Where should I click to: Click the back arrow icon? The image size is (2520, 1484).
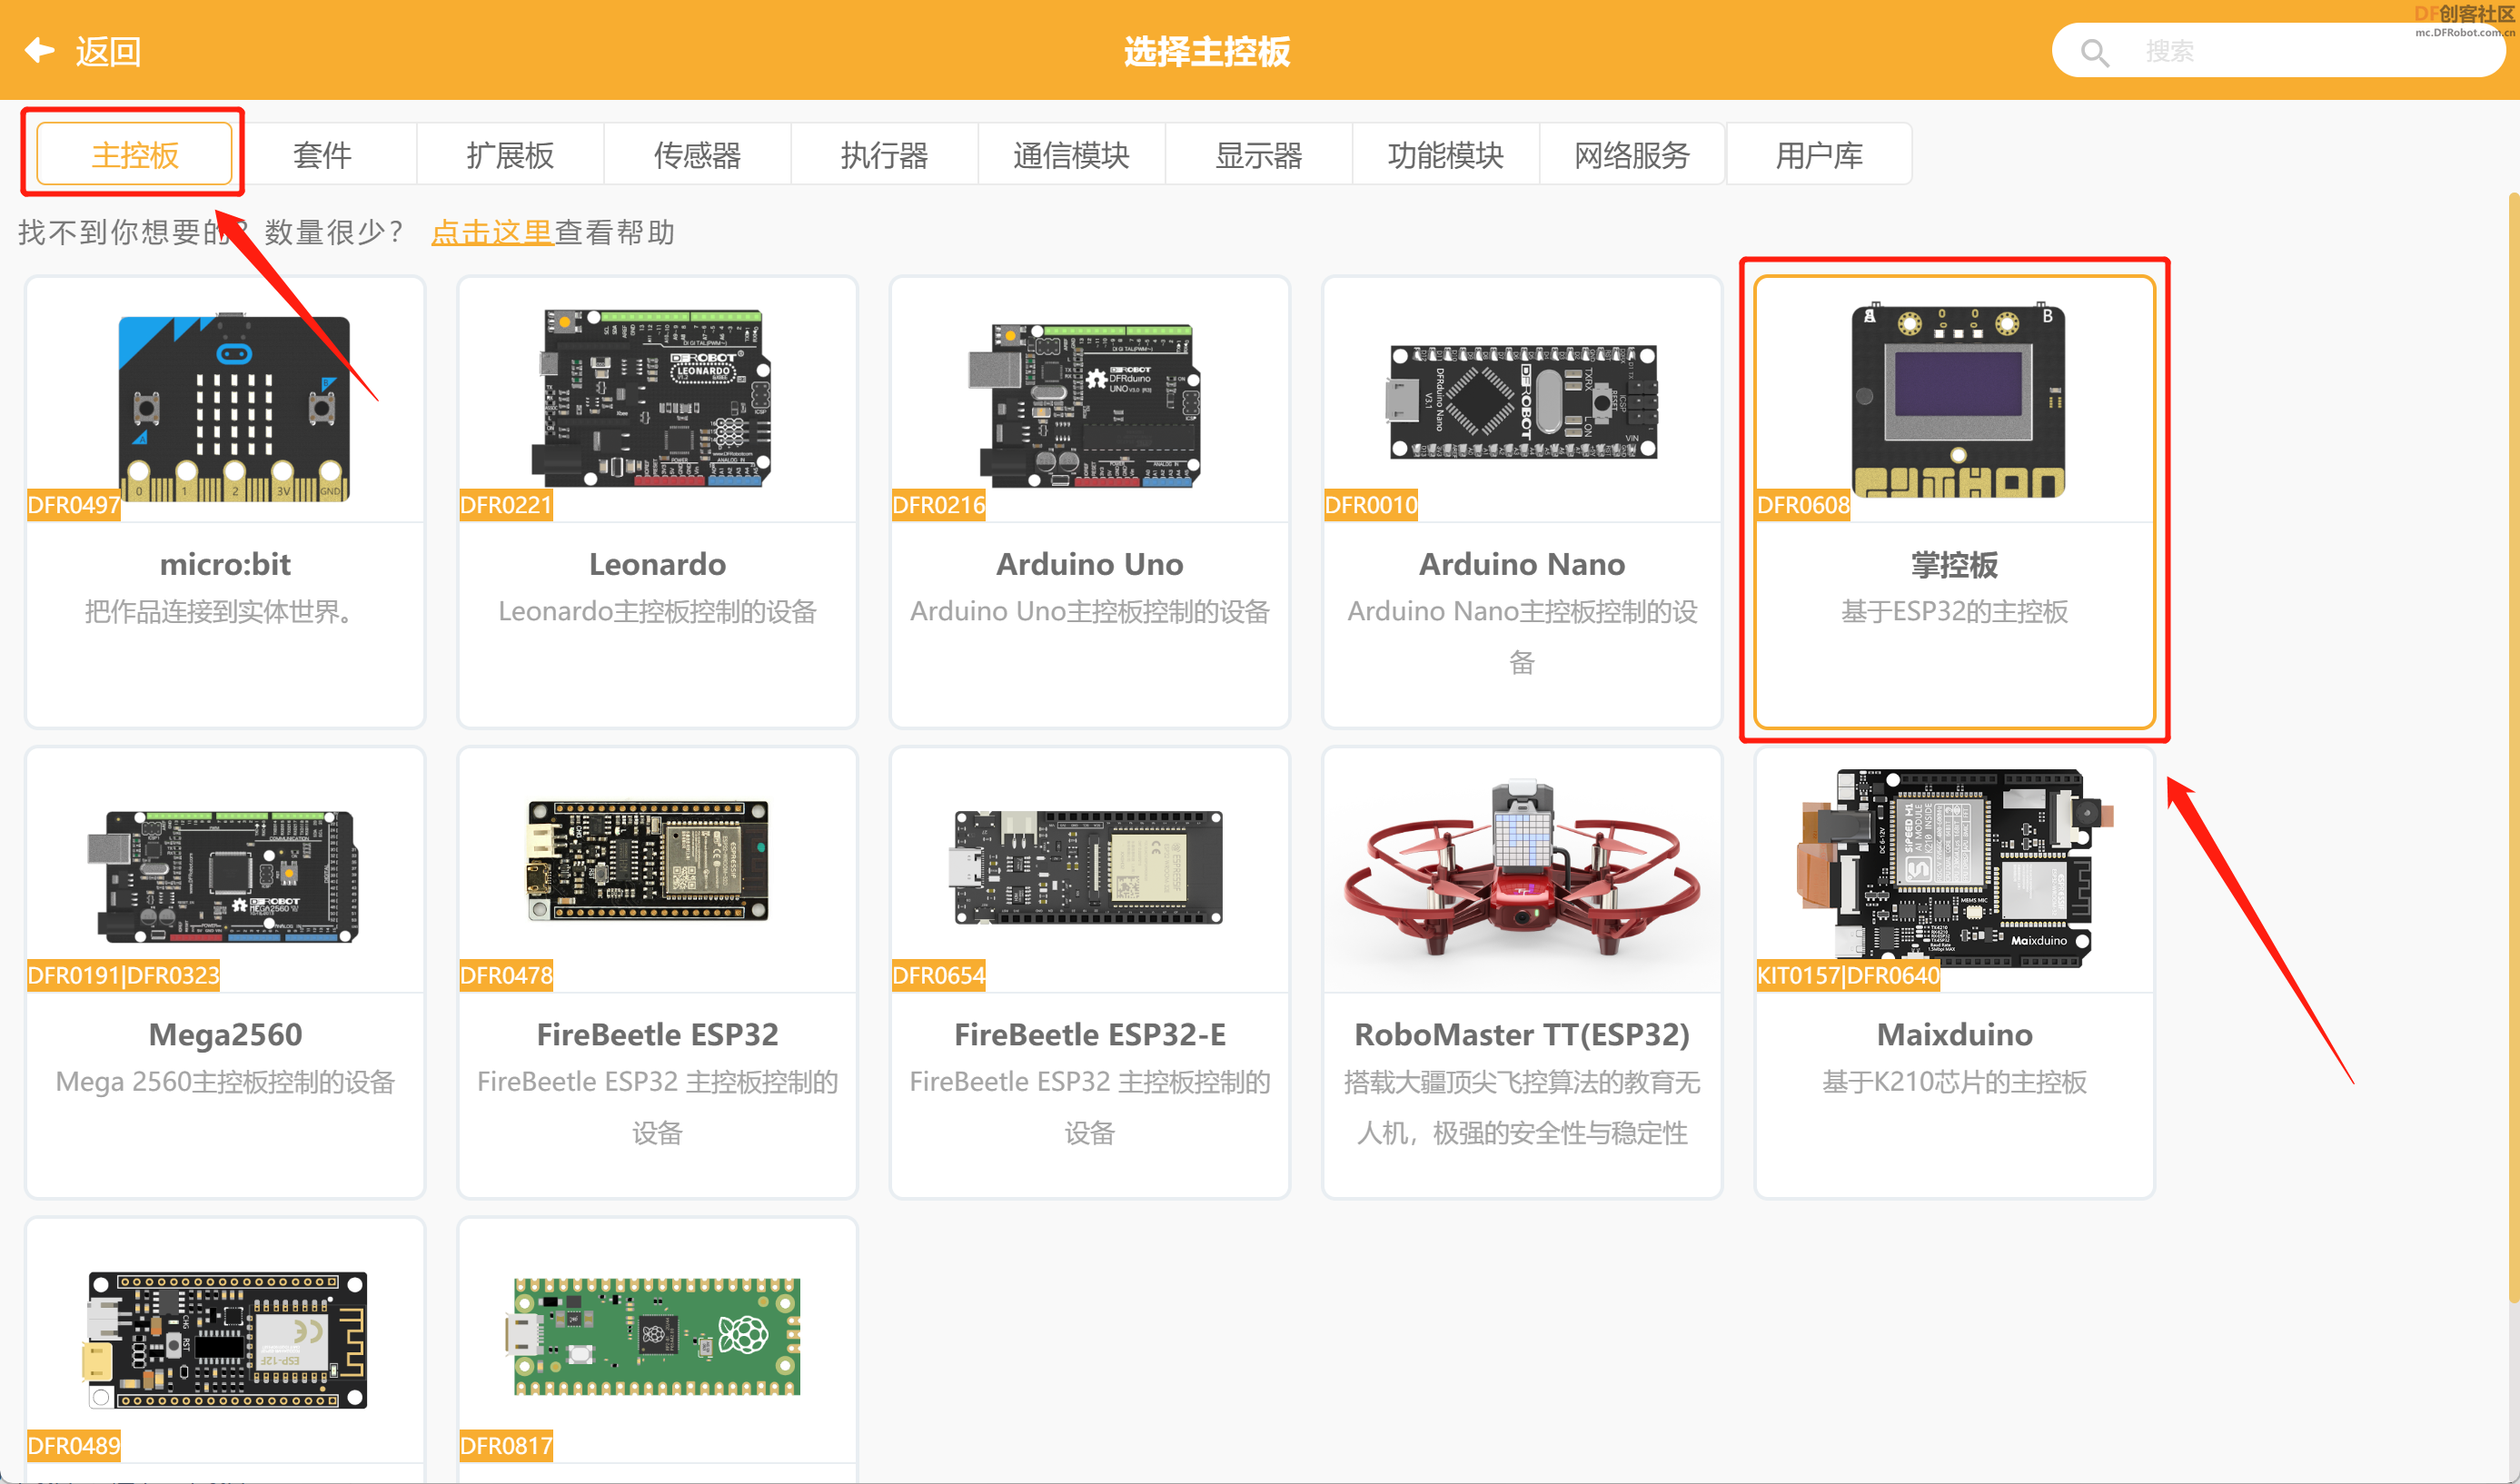click(39, 50)
